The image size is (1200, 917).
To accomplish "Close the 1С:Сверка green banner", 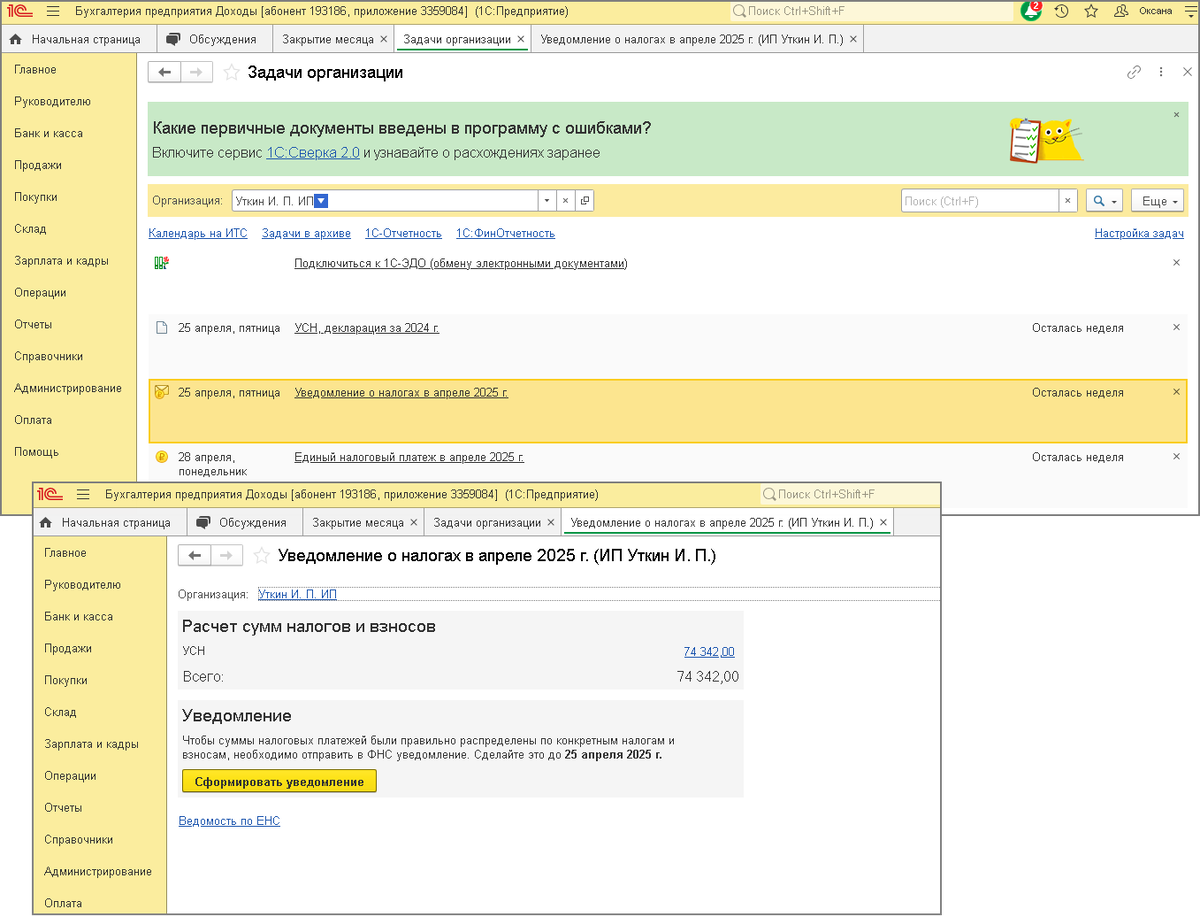I will click(1177, 115).
